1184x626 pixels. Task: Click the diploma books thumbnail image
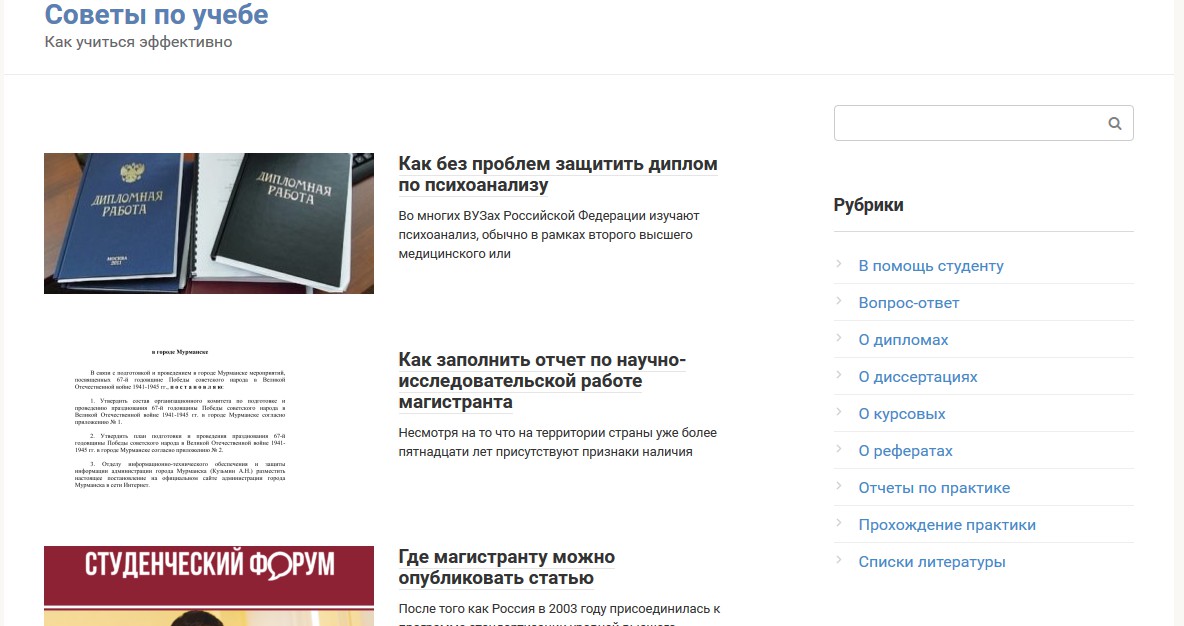208,224
